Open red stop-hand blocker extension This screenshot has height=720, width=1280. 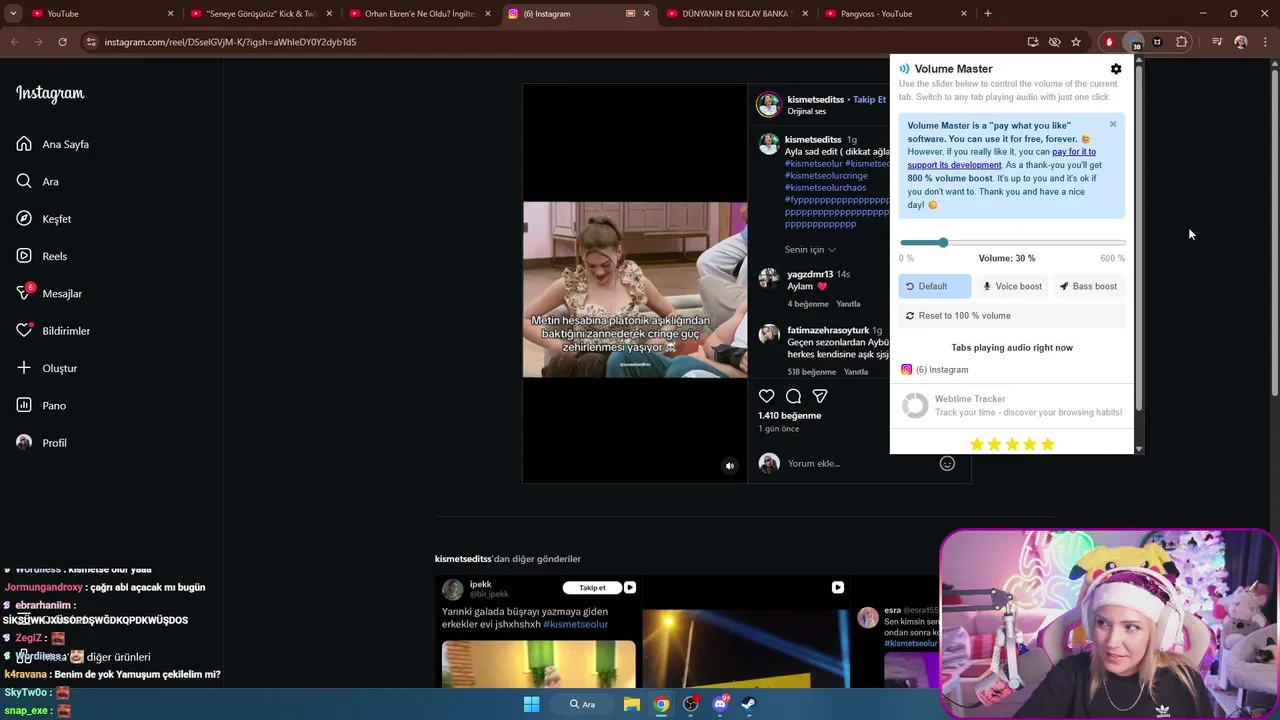pyautogui.click(x=1109, y=42)
